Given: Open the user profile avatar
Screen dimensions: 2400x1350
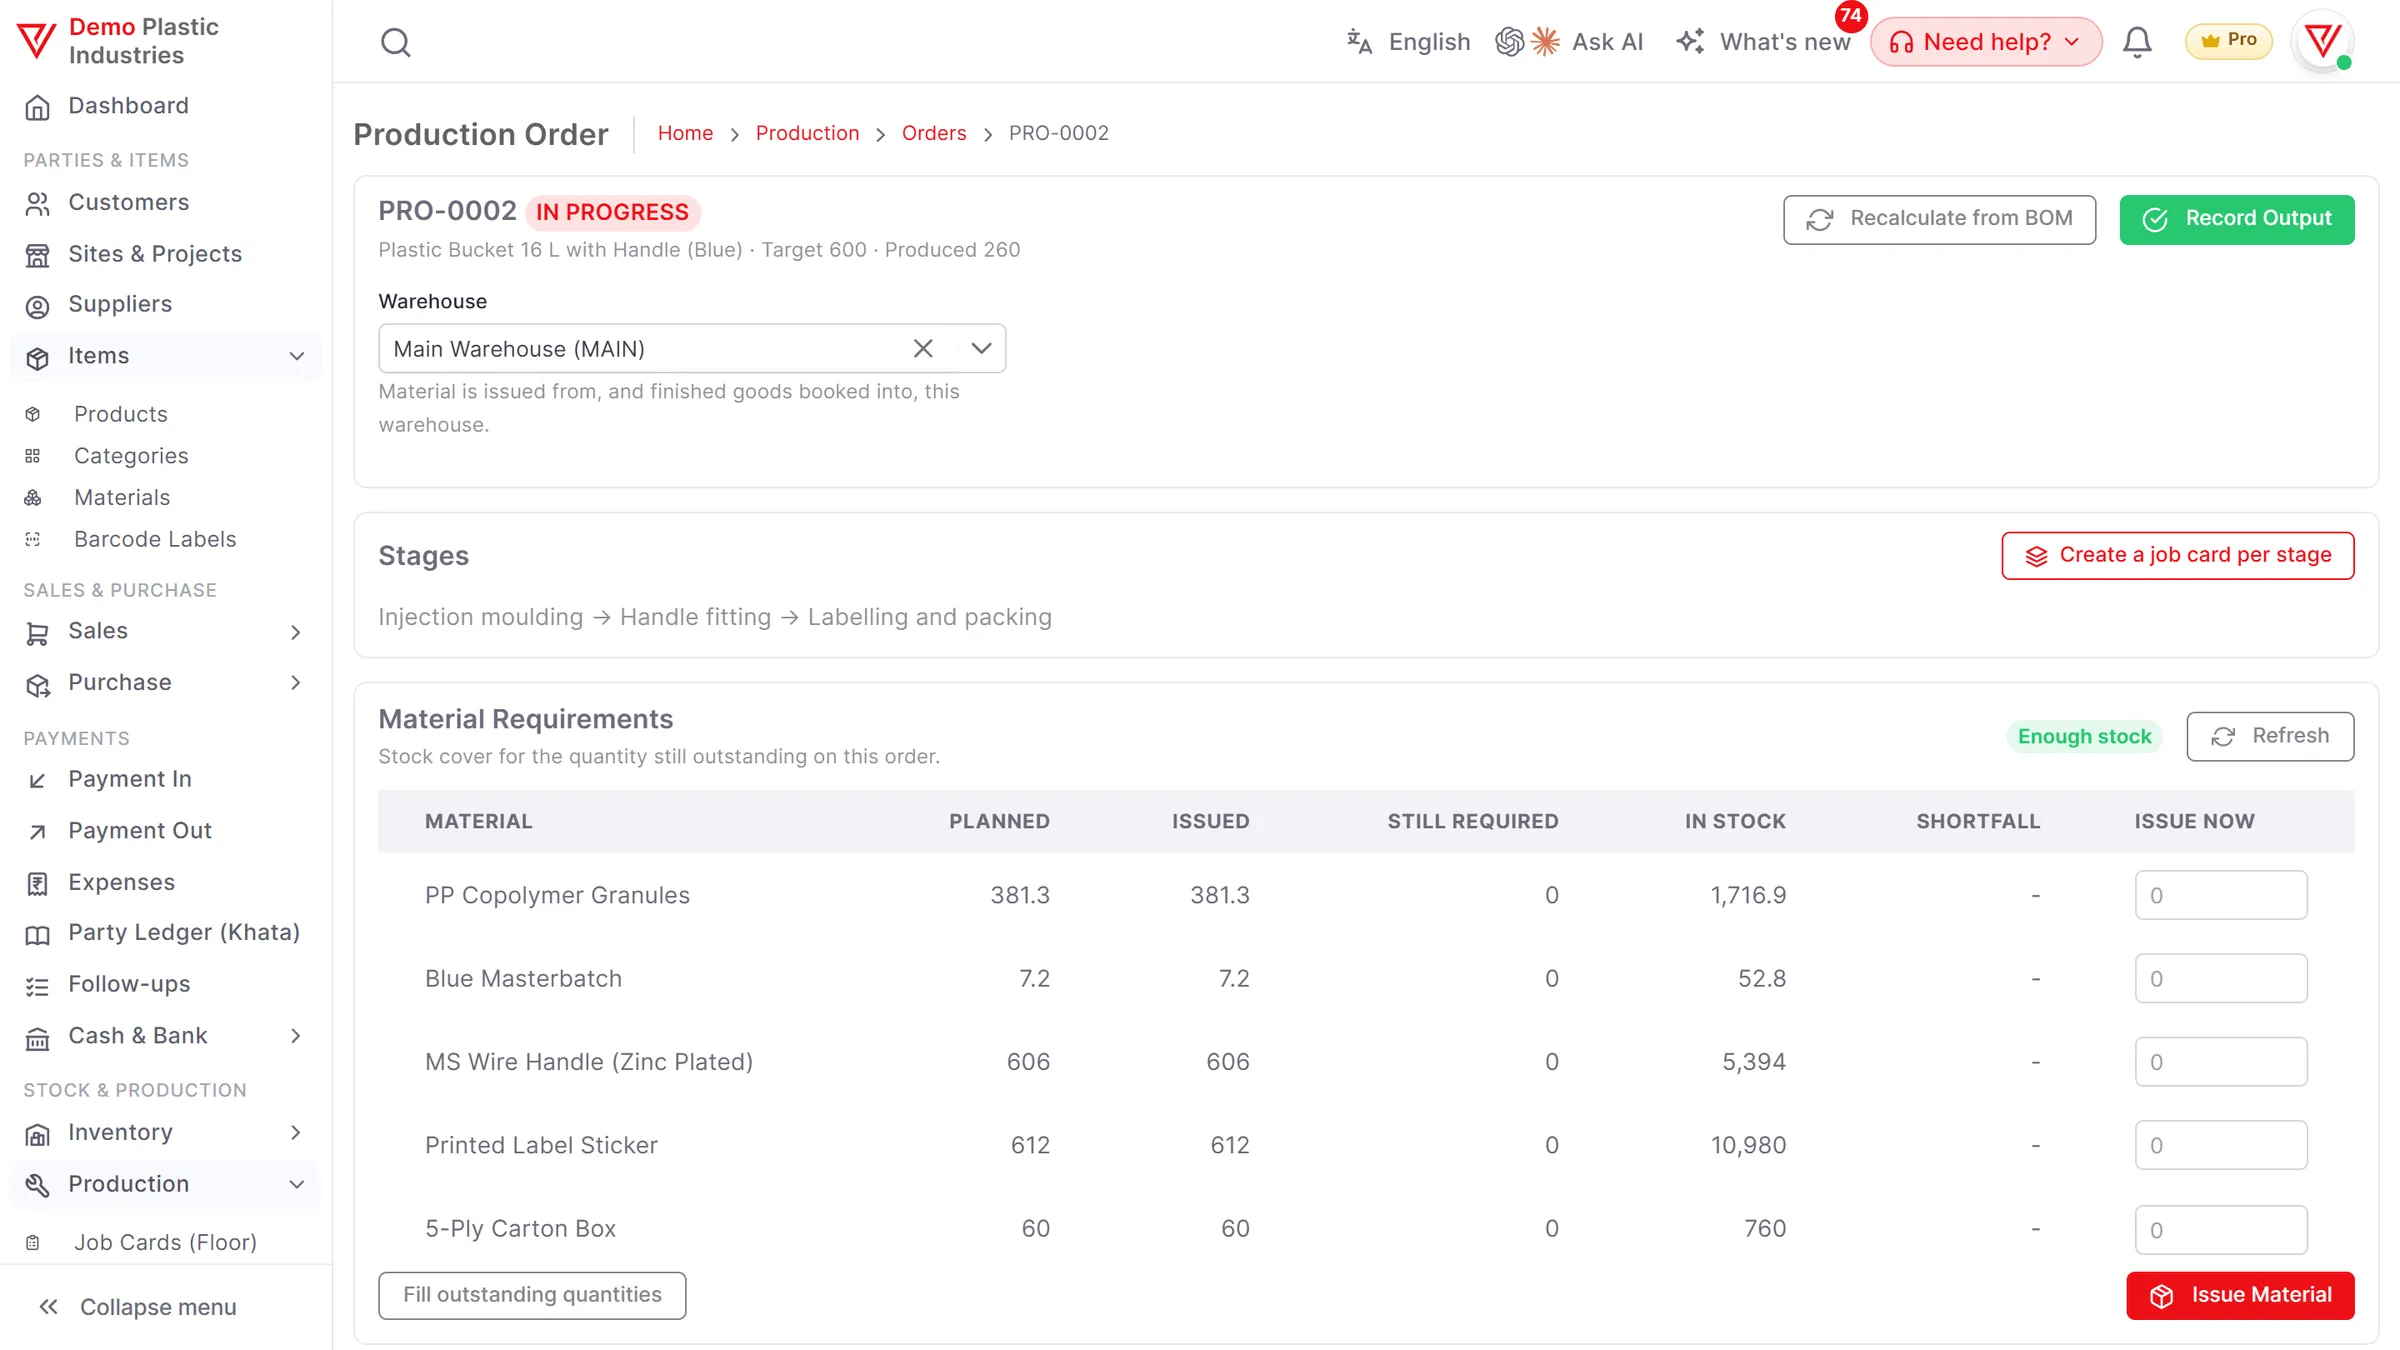Looking at the screenshot, I should 2323,42.
